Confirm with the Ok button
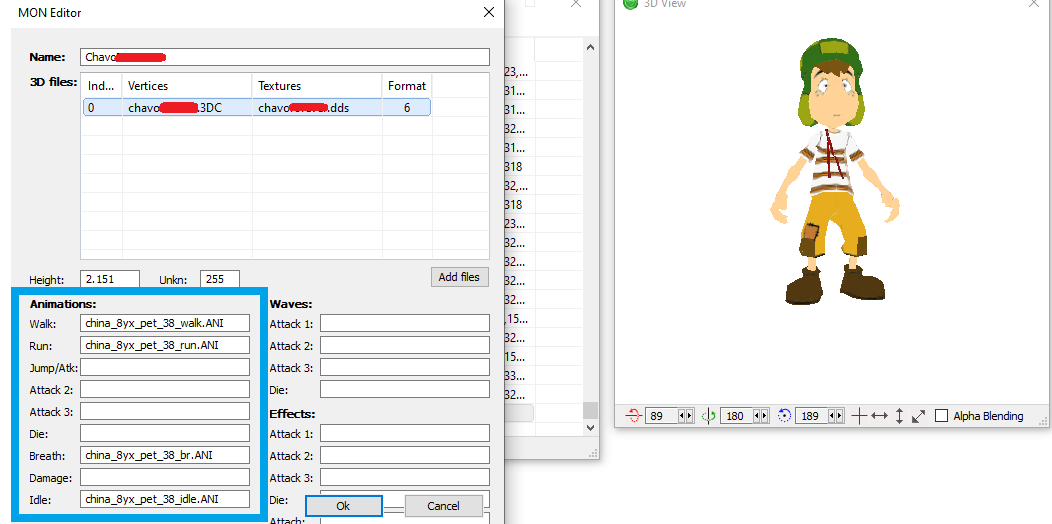 [x=344, y=506]
